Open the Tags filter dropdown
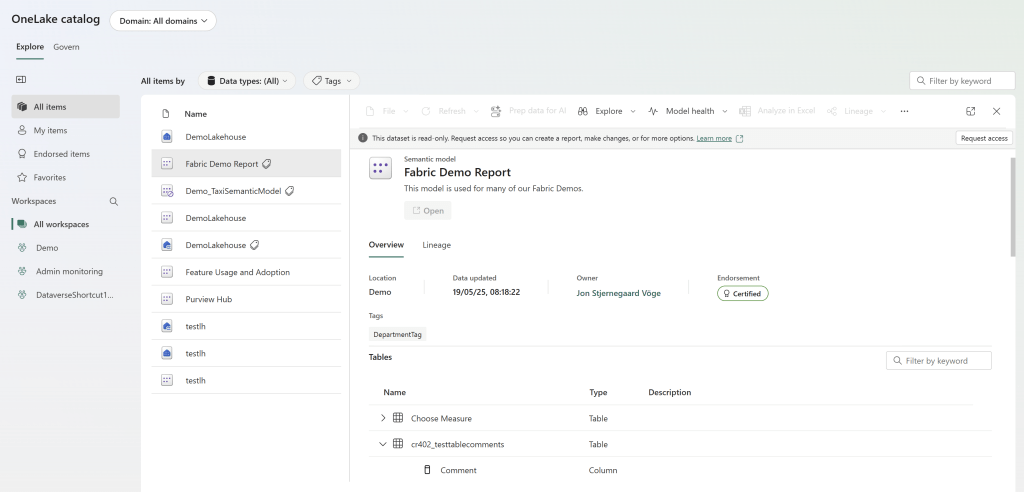Screen dimensions: 1024x492 (331, 81)
